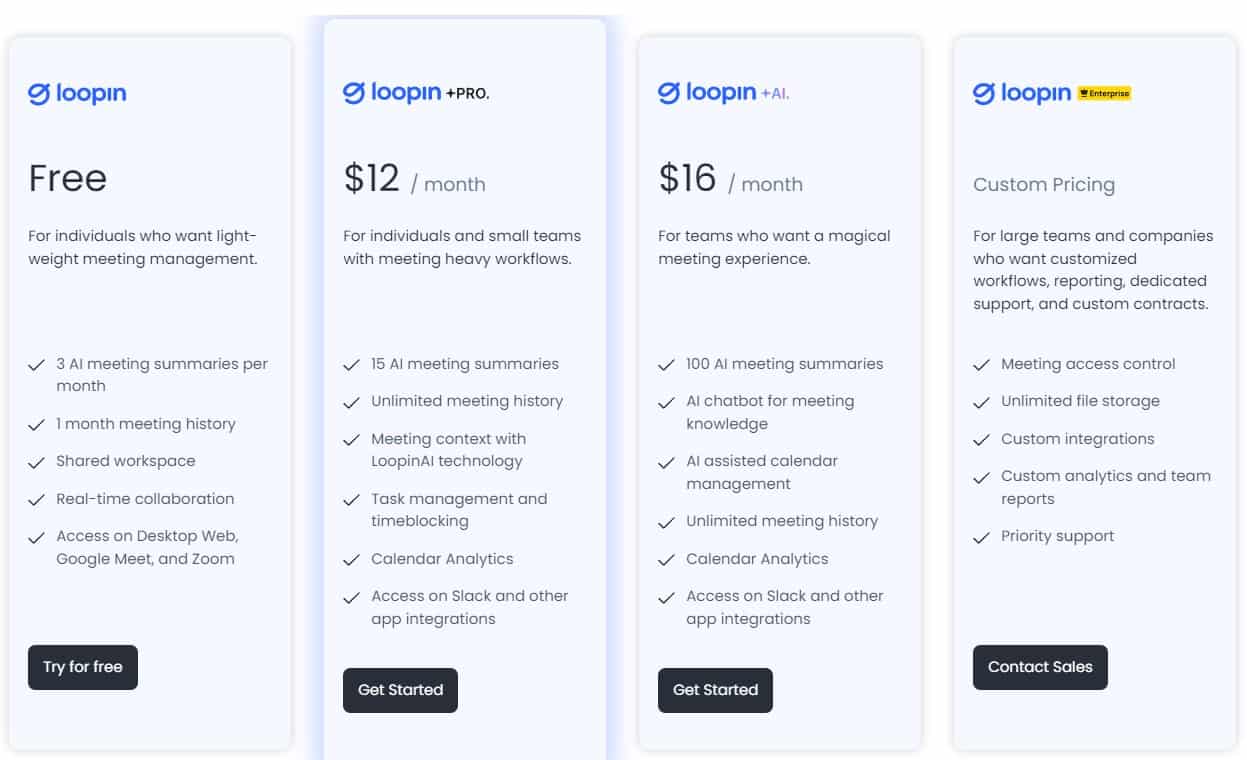Screen dimensions: 1247x760
Task: Click the Custom Pricing label
Action: pyautogui.click(x=1044, y=184)
